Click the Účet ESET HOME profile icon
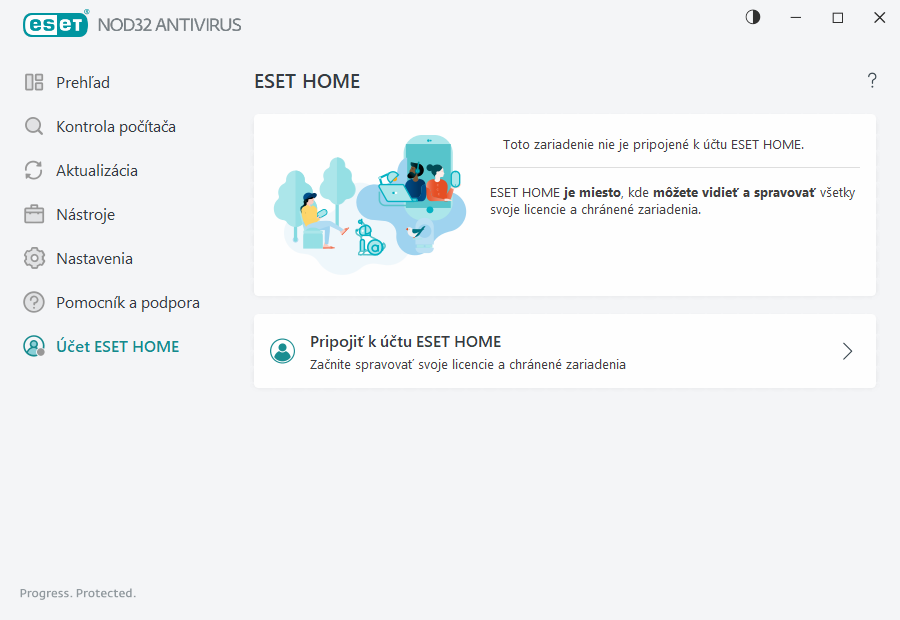Image resolution: width=900 pixels, height=620 pixels. coord(34,347)
